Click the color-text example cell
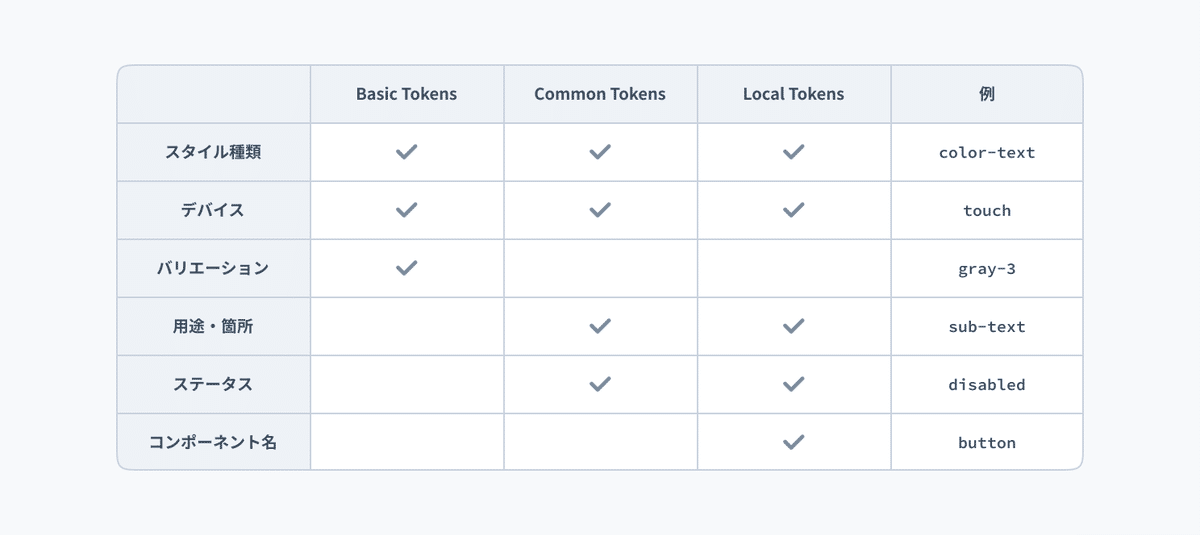 pos(987,153)
